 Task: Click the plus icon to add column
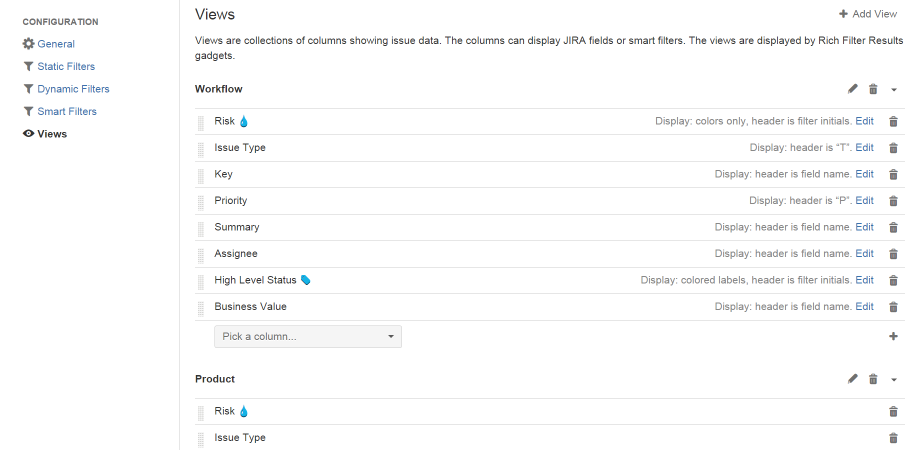point(893,337)
